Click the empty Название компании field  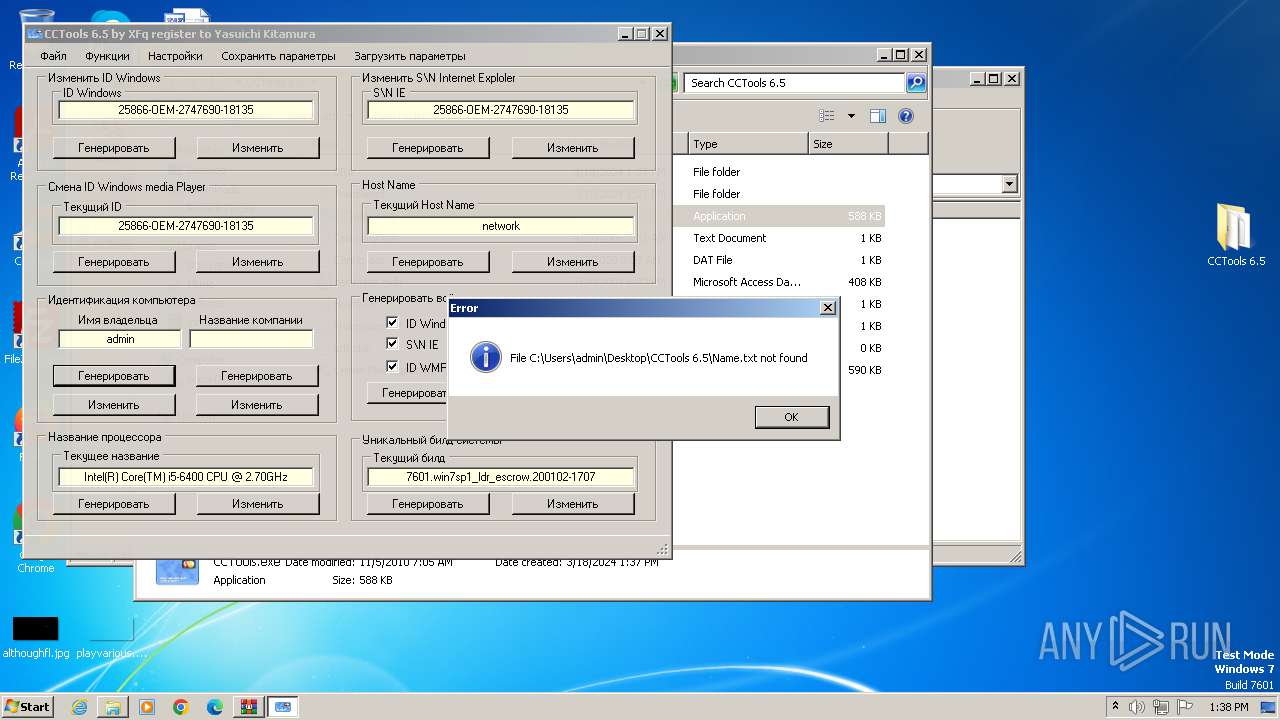pos(252,339)
